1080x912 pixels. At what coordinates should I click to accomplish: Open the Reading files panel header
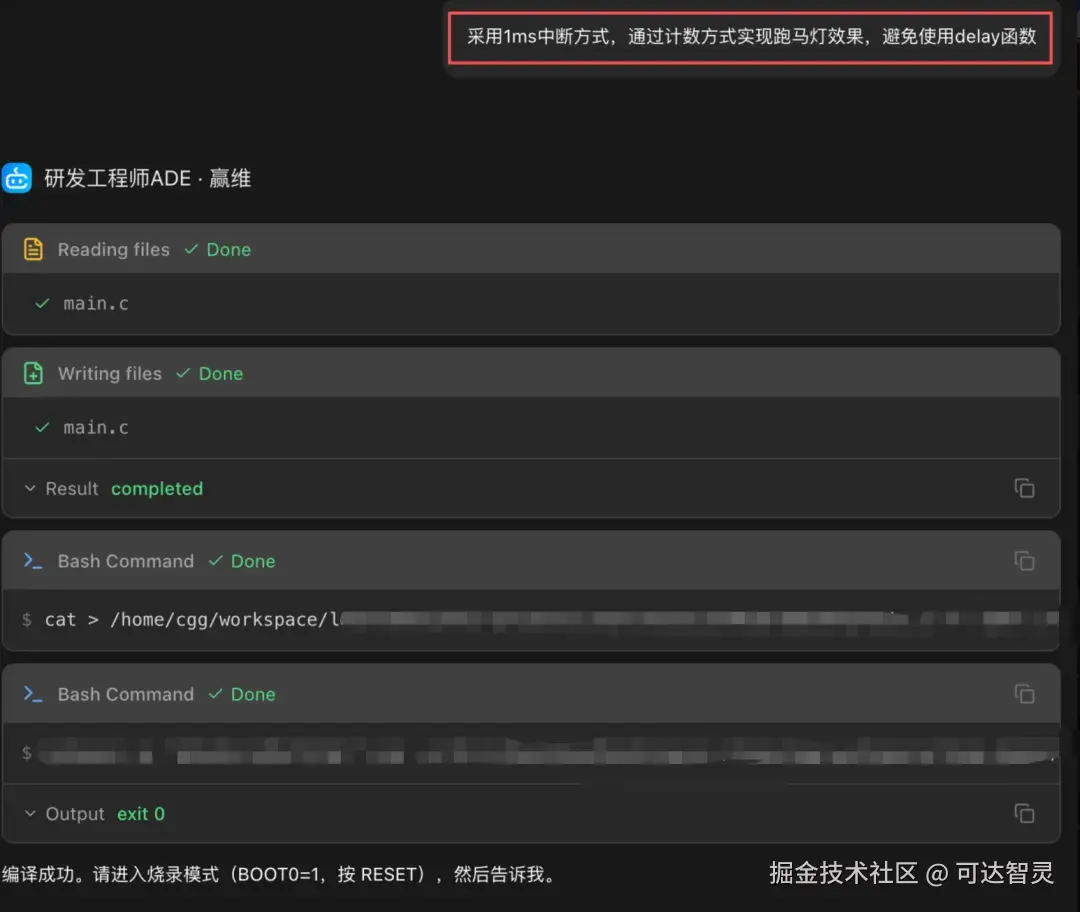113,249
